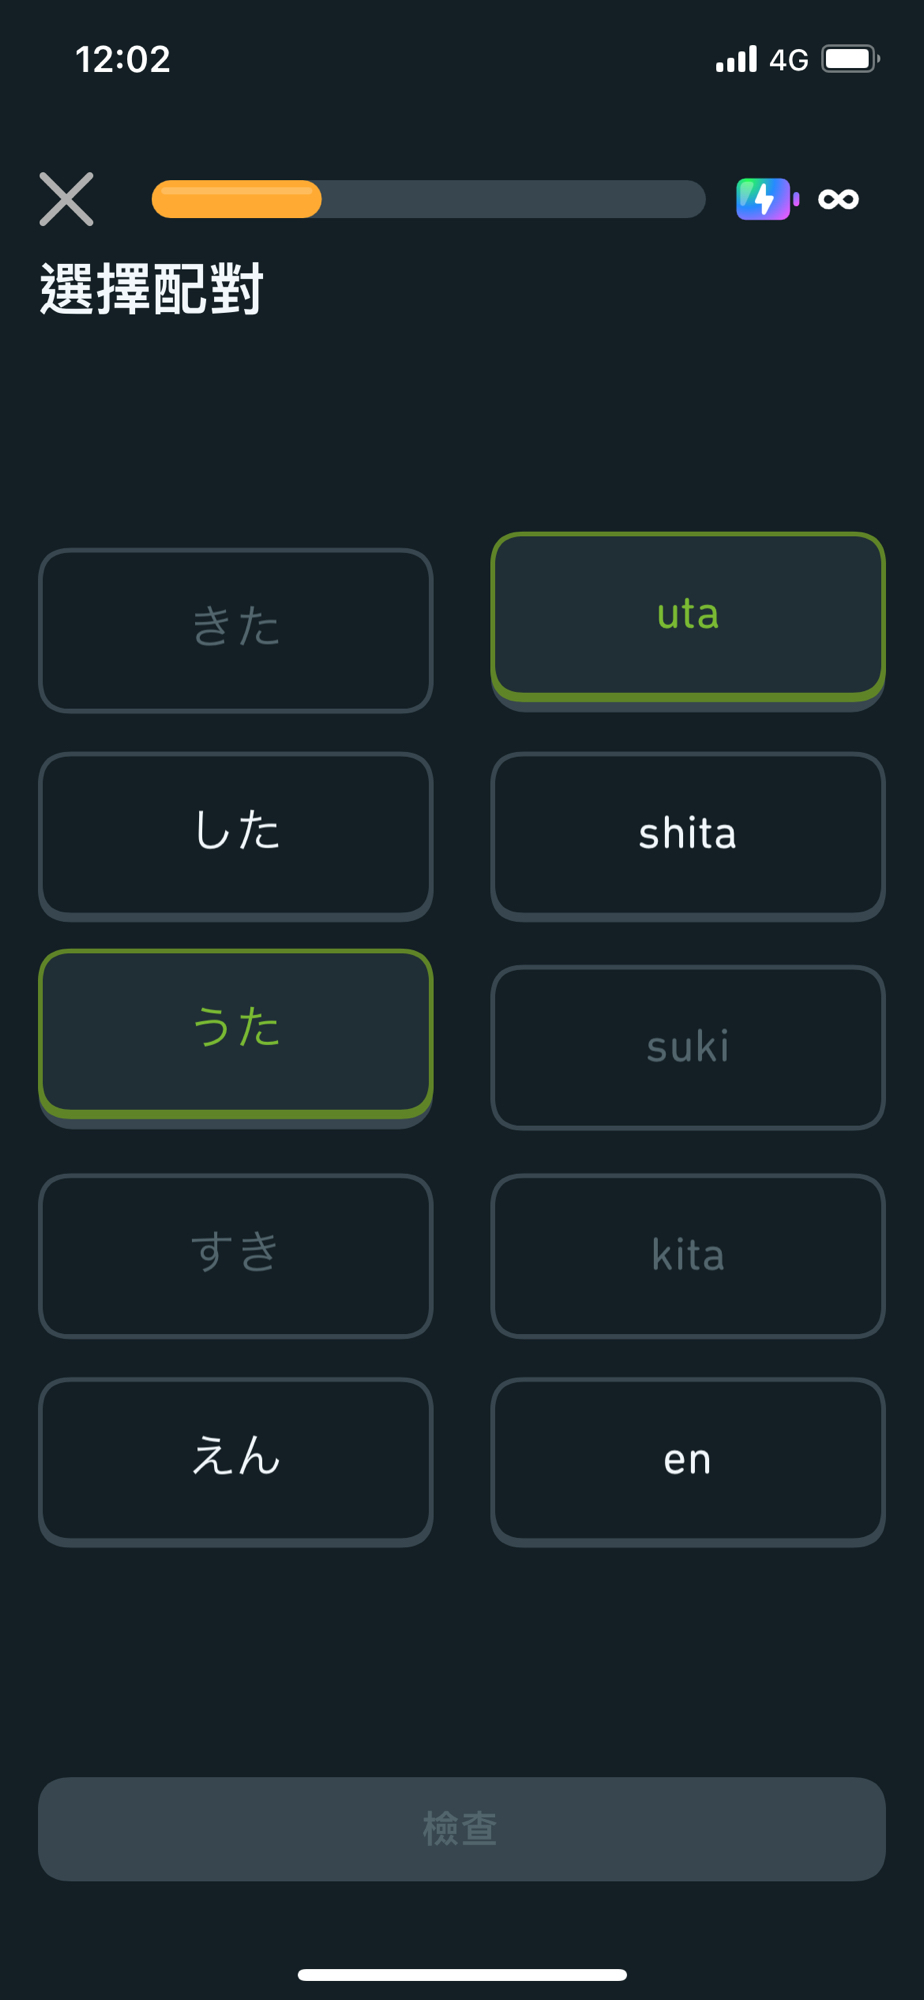Deselect the uta card

point(688,615)
